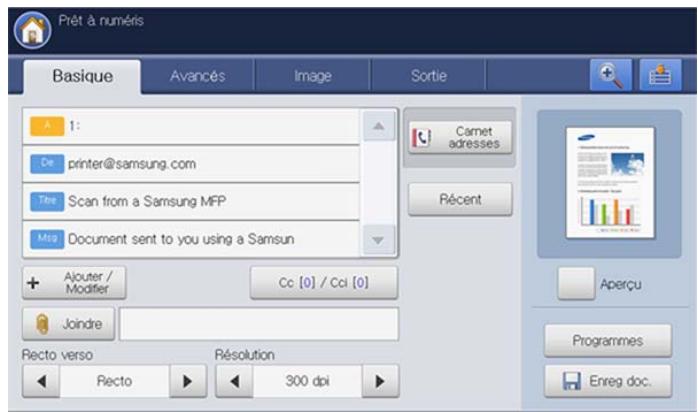This screenshot has width=698, height=412.
Task: Switch to the Basique tab
Action: [x=82, y=76]
